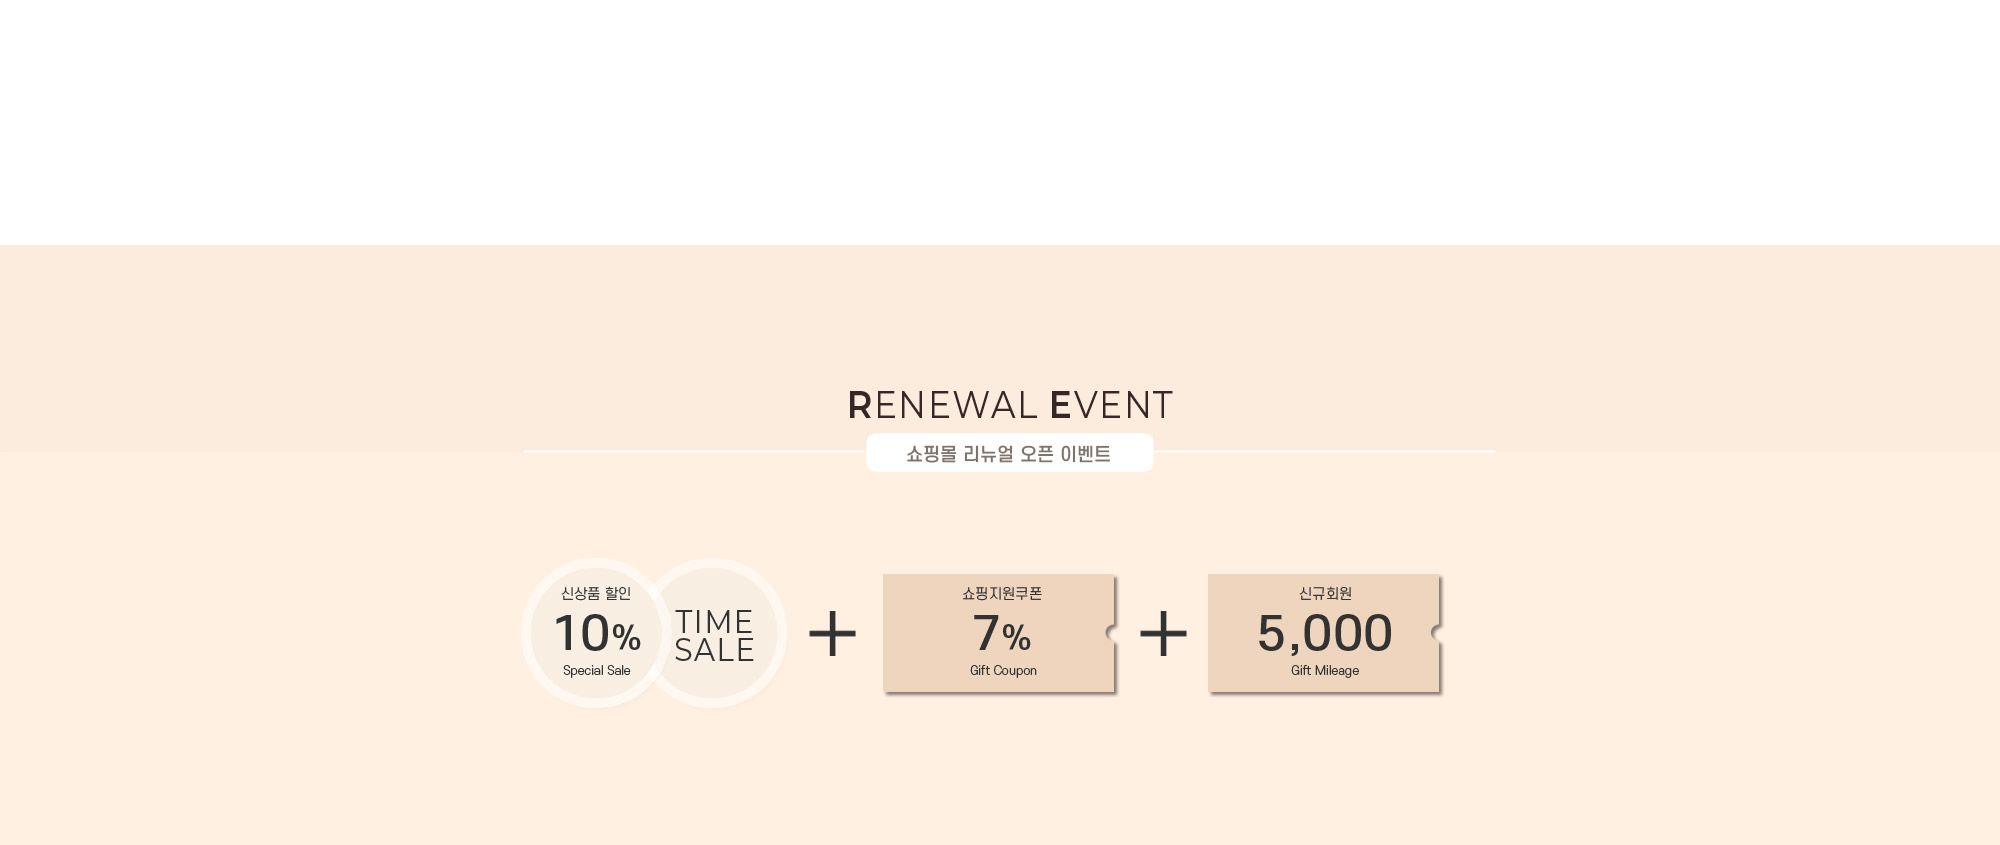The image size is (2000, 845).
Task: Select the 5,000 Gift Mileage ticket
Action: pos(1325,633)
